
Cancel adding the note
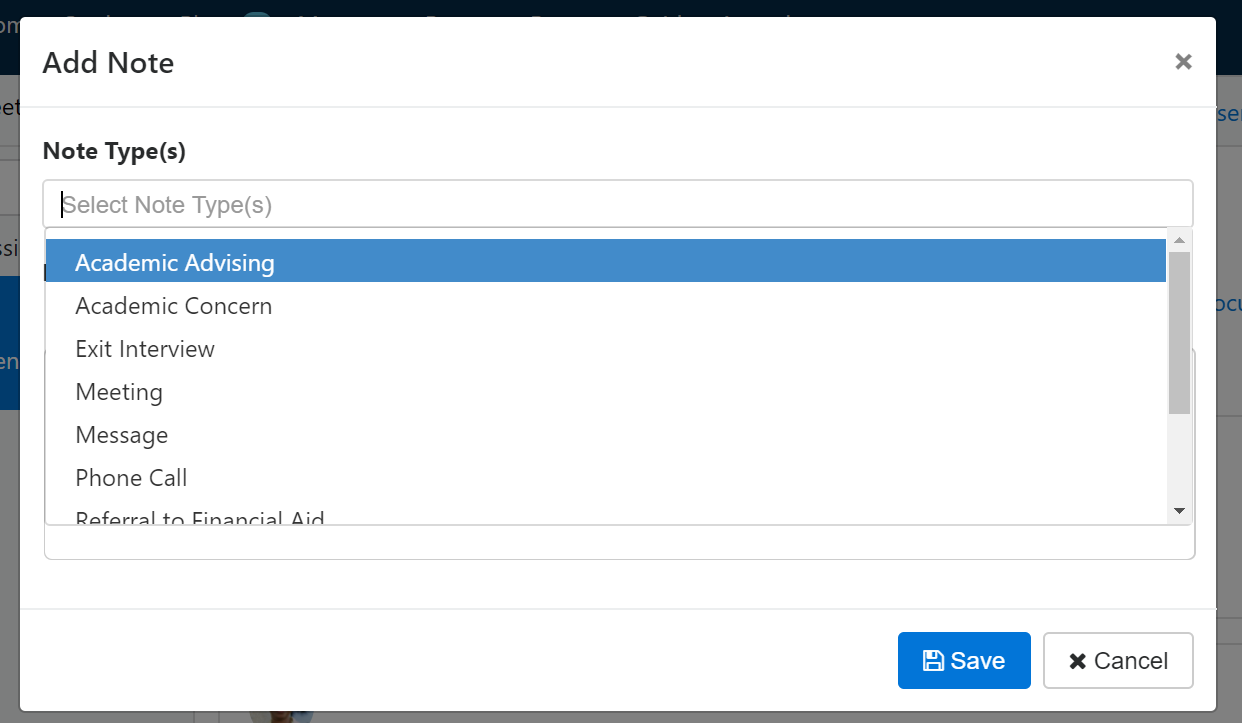point(1118,661)
